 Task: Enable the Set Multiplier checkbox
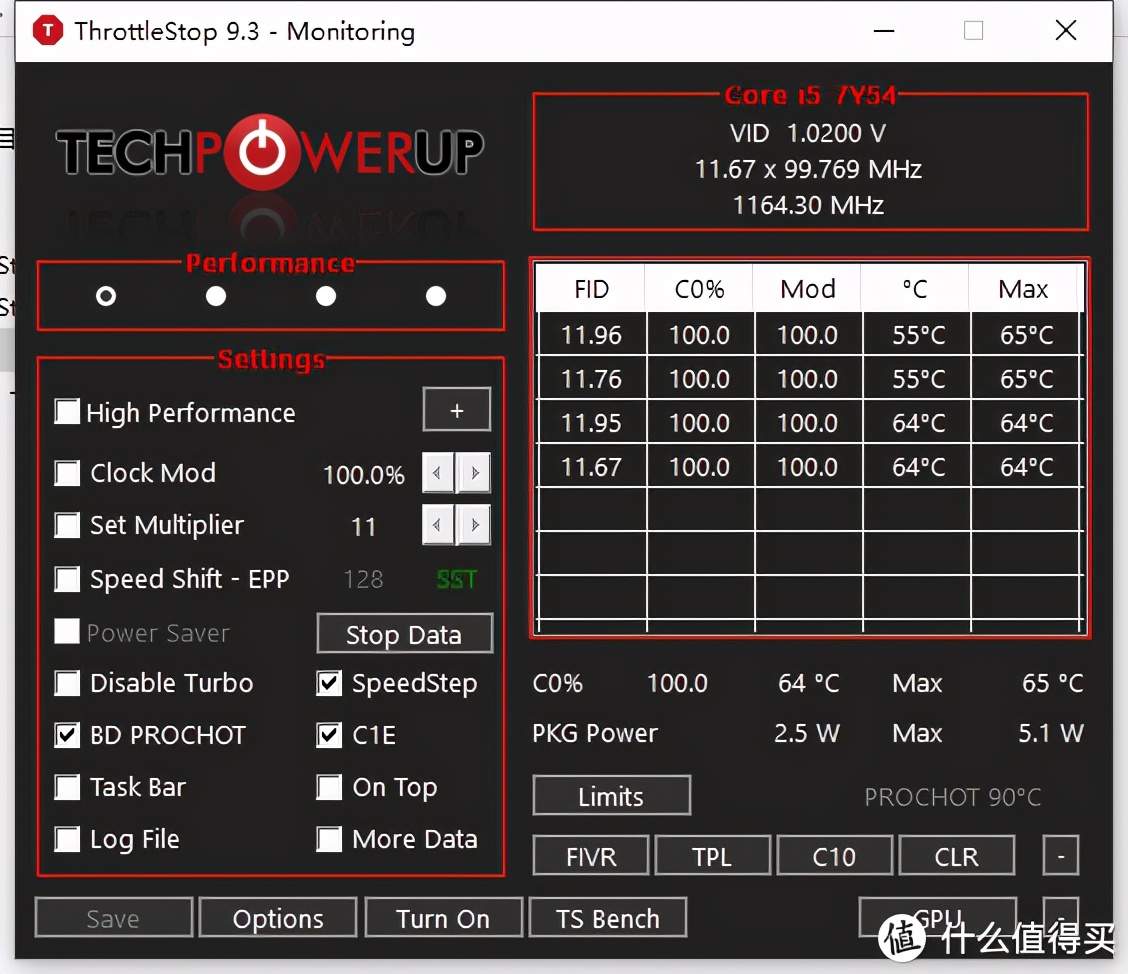click(x=67, y=525)
